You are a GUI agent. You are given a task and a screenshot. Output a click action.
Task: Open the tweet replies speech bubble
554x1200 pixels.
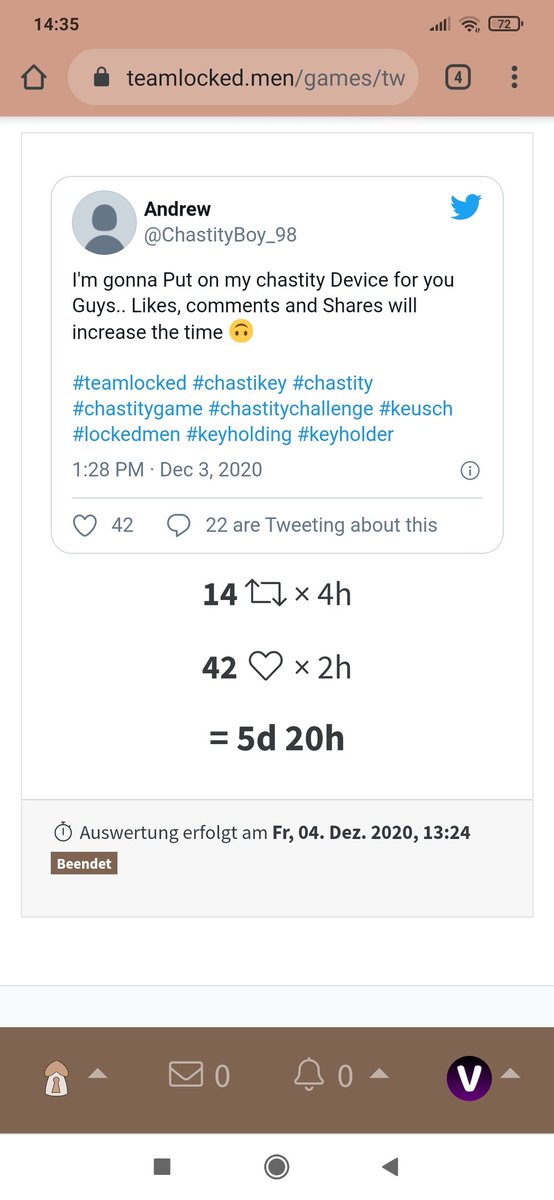tap(179, 525)
